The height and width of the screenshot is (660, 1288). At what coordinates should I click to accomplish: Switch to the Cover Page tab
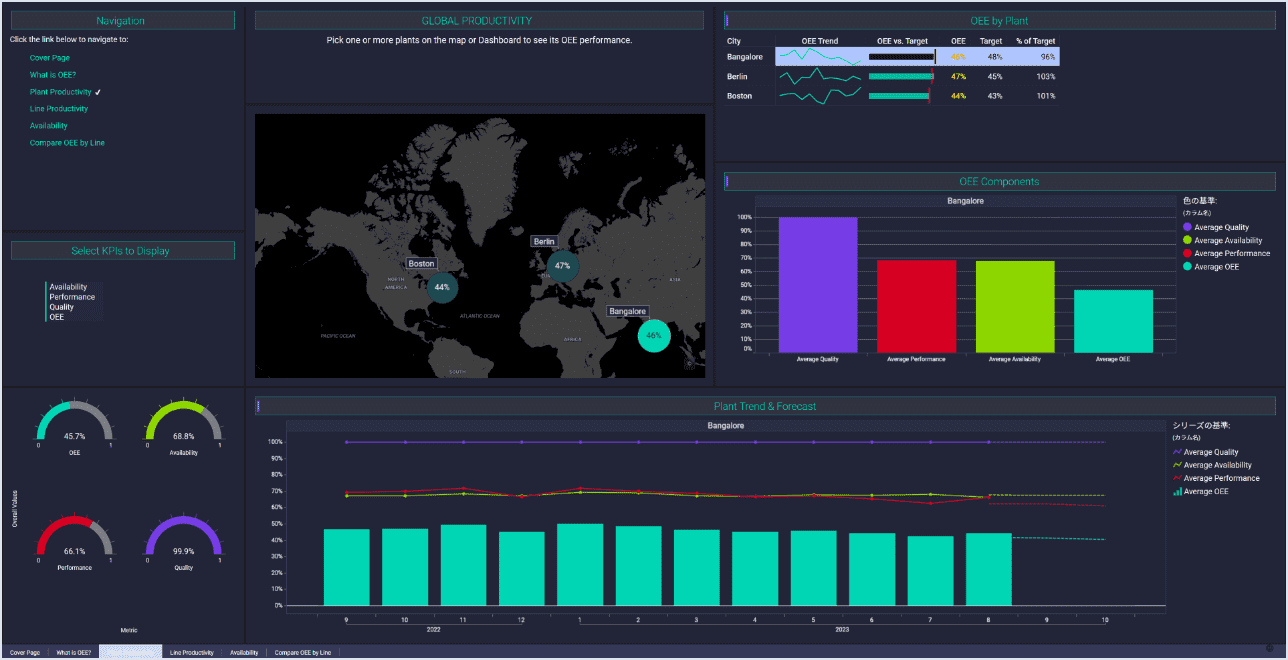point(24,652)
